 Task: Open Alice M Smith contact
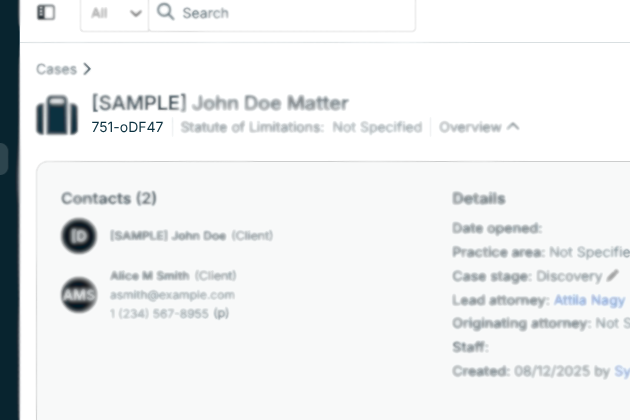(x=149, y=275)
